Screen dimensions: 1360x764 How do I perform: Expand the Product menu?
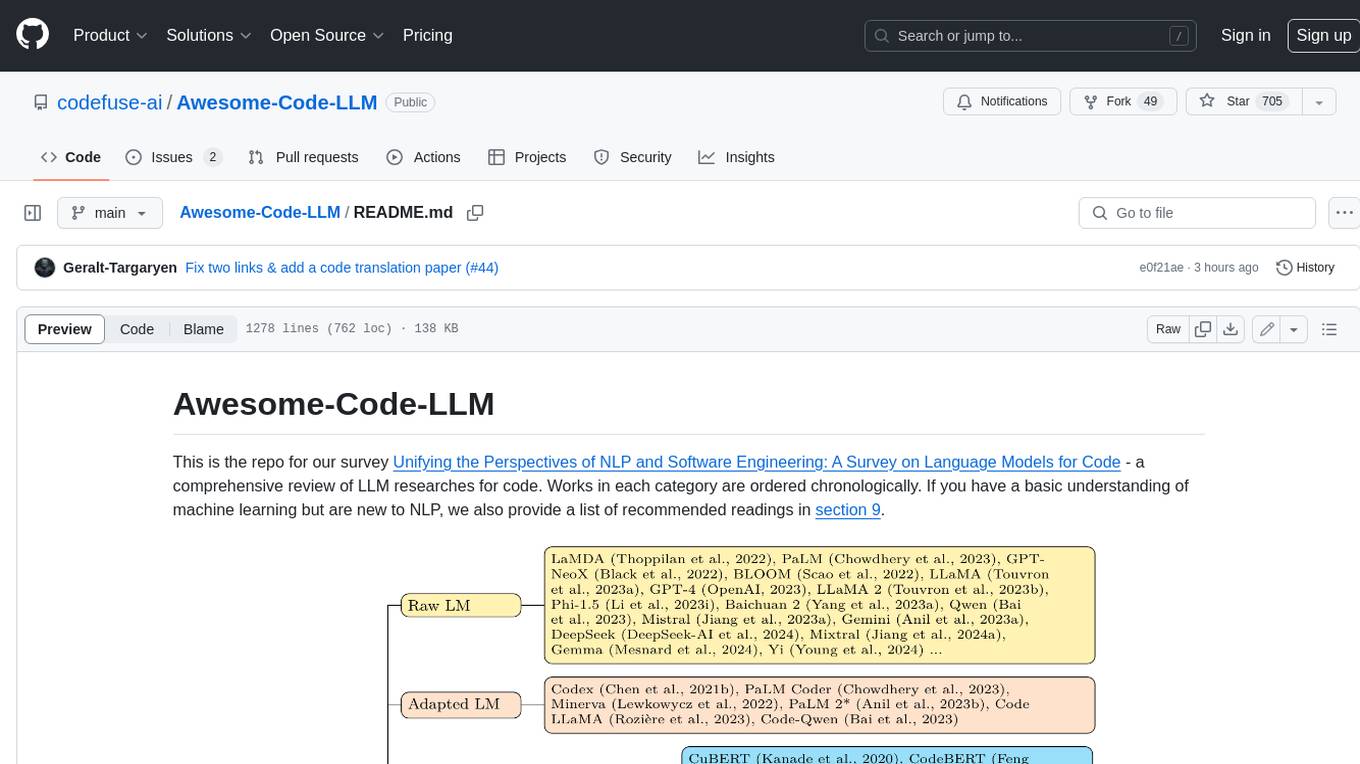pyautogui.click(x=110, y=35)
